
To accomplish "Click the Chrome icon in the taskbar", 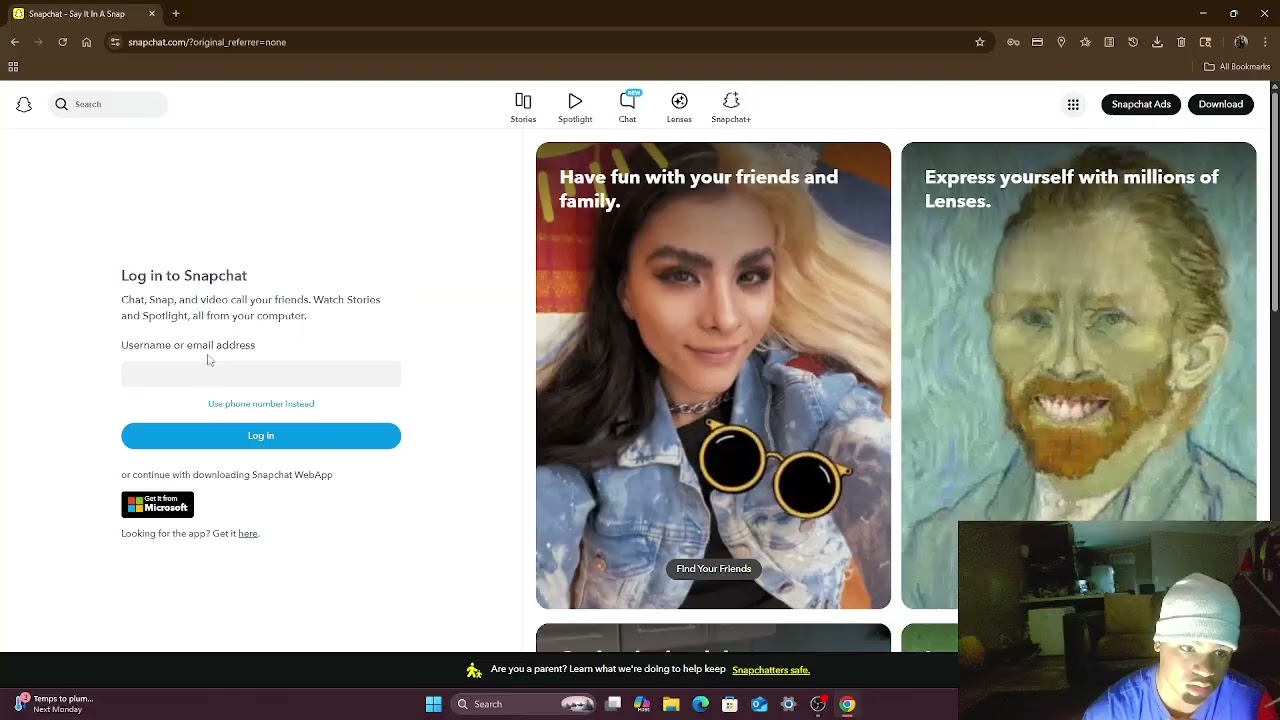I will [x=847, y=704].
